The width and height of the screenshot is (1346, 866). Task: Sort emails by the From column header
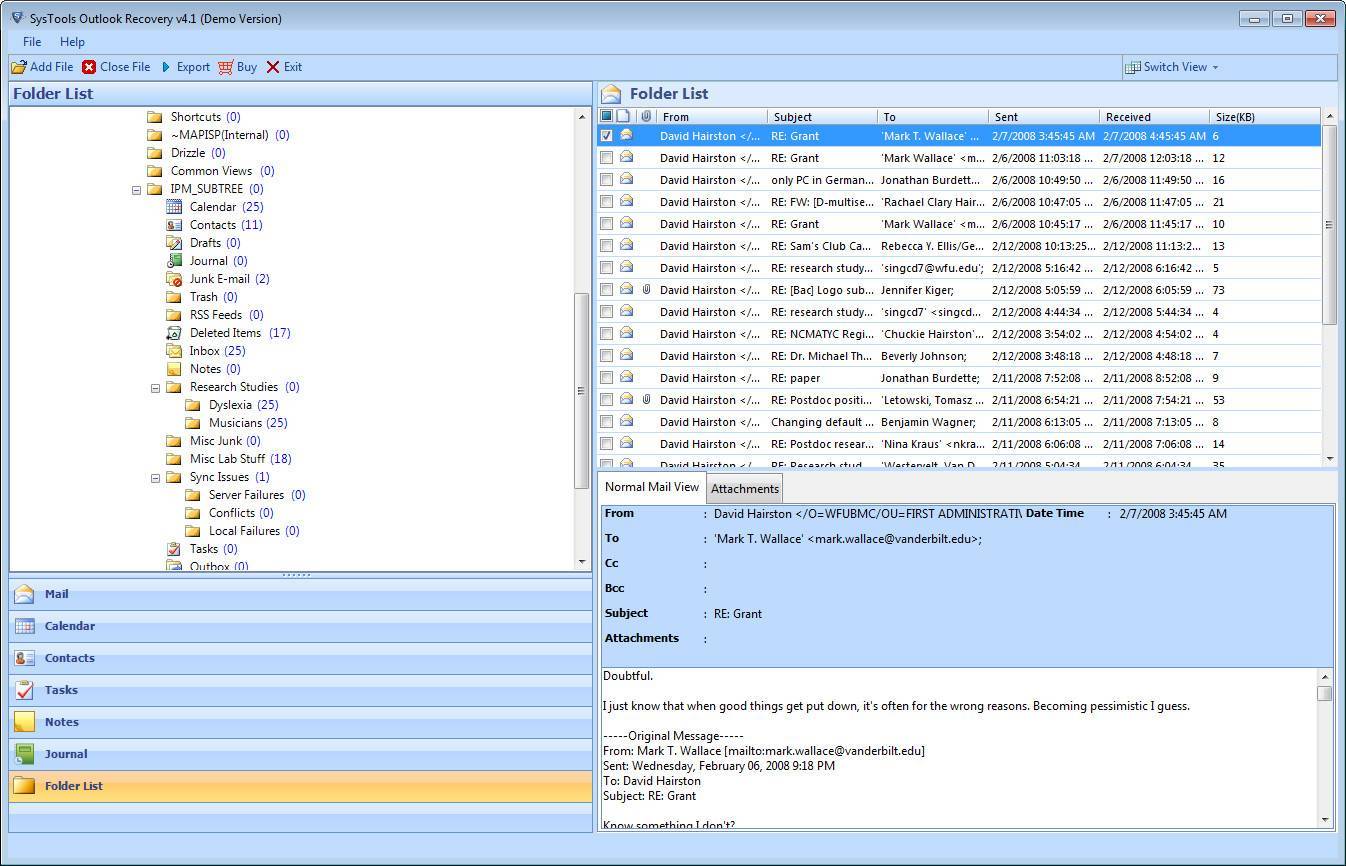tap(713, 116)
